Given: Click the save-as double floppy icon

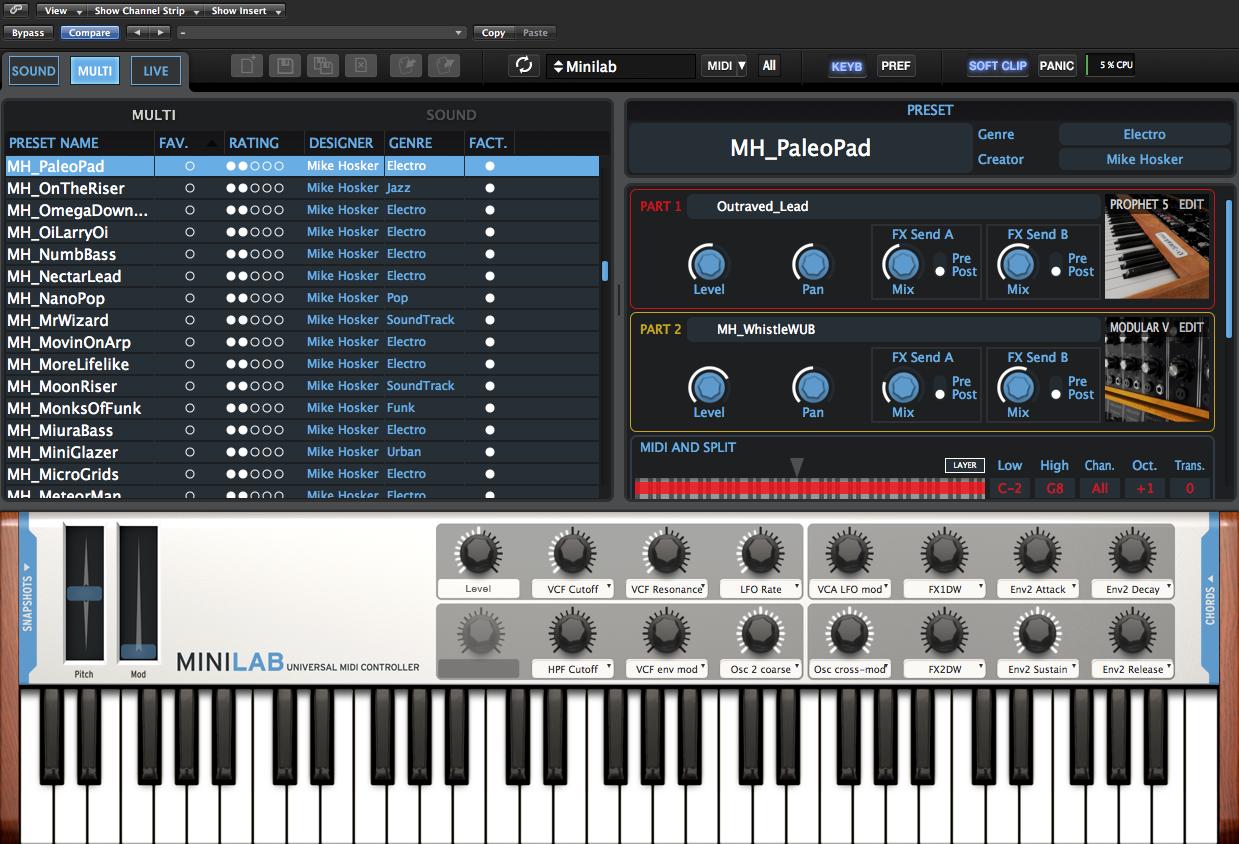Looking at the screenshot, I should (322, 66).
